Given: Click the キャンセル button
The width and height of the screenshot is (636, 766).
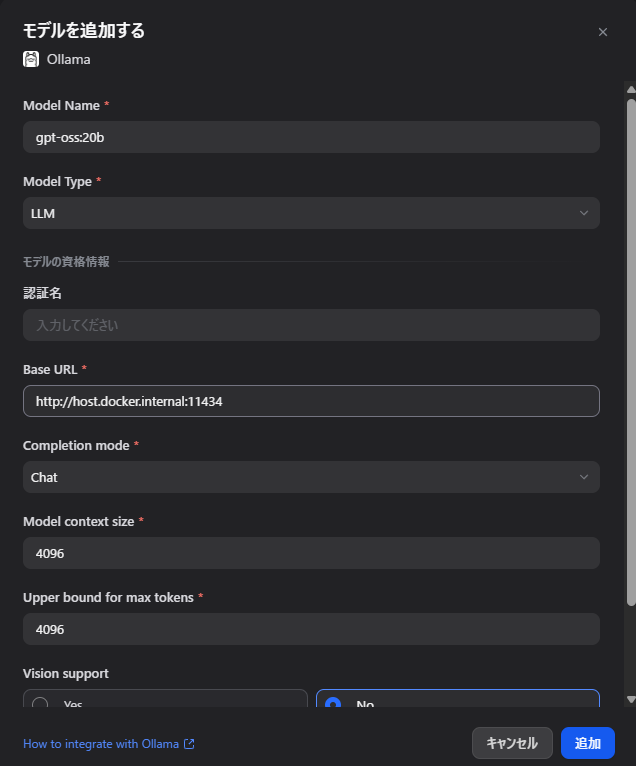Looking at the screenshot, I should click(512, 743).
